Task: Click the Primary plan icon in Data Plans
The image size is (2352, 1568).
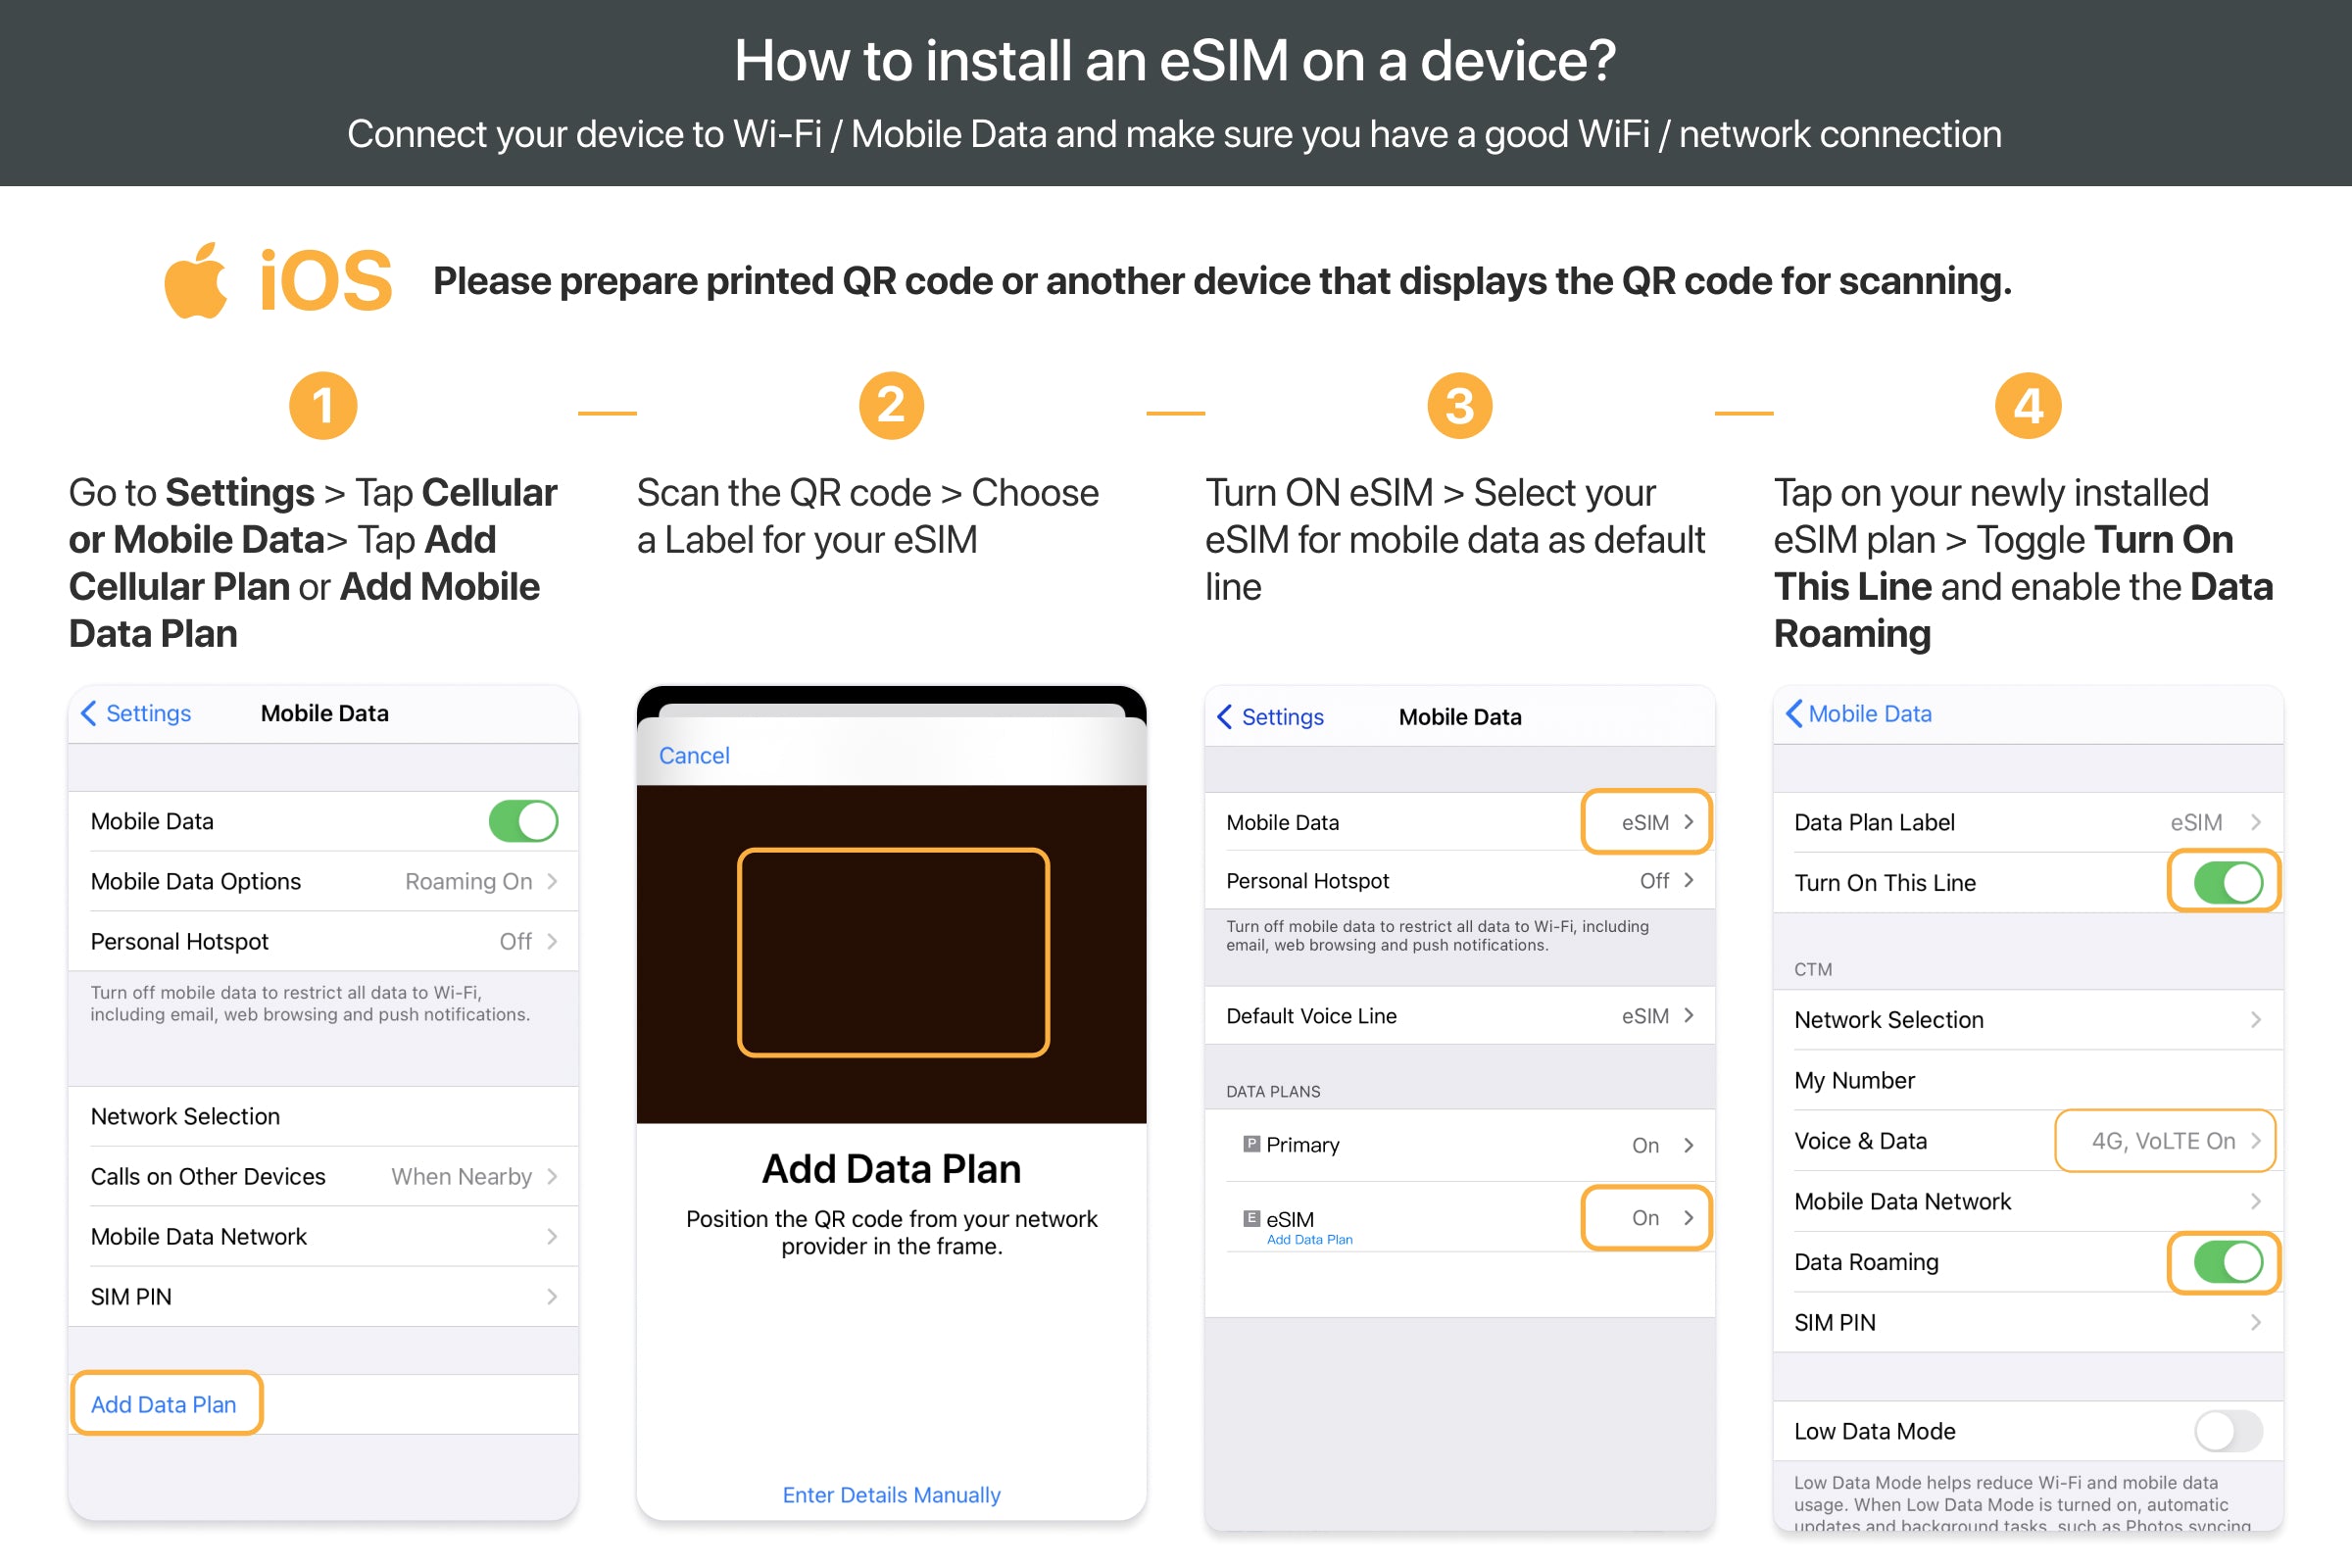Action: (x=1251, y=1144)
